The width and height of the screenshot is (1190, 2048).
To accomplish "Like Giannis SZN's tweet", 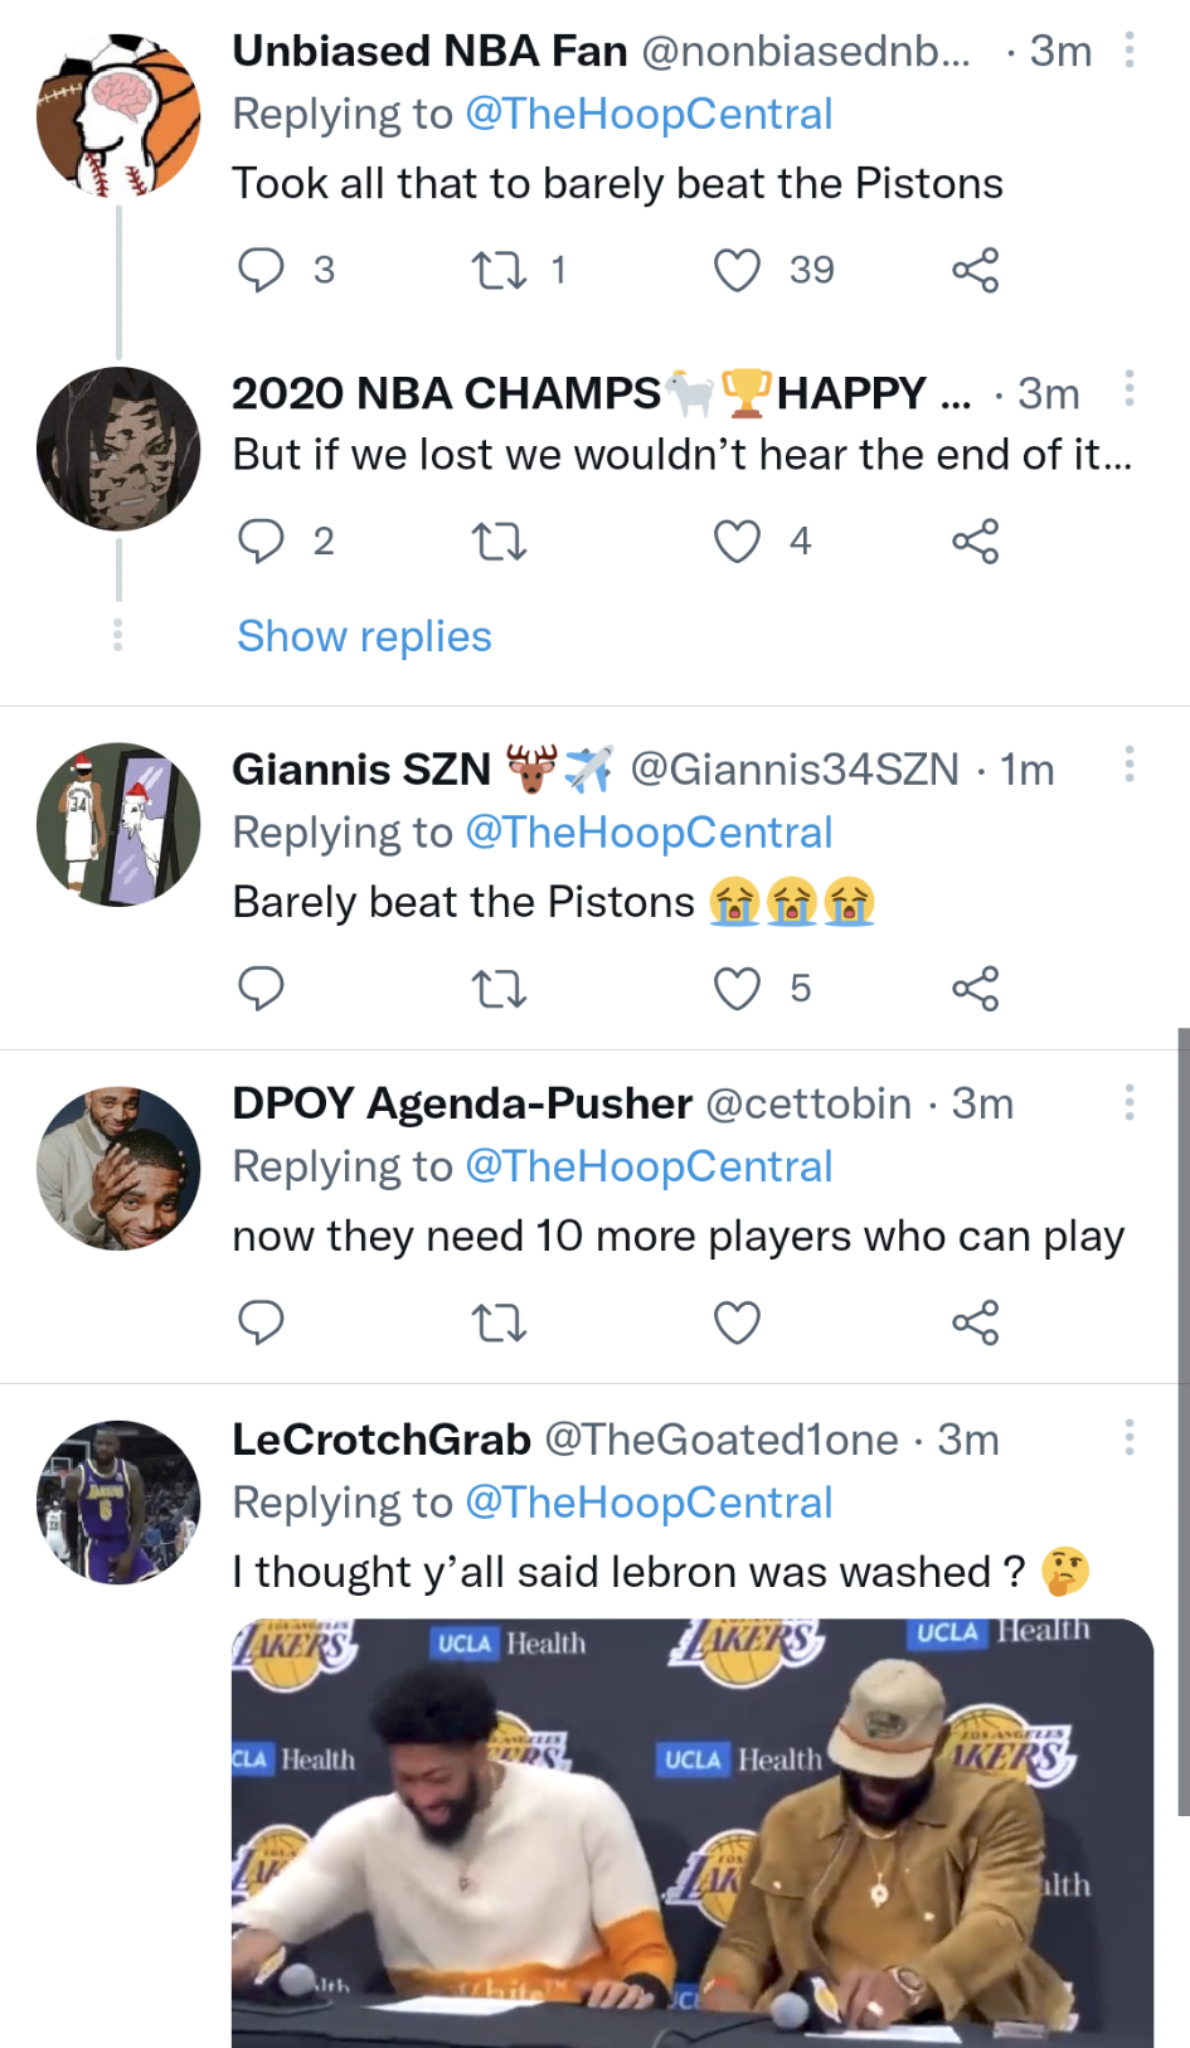I will point(737,988).
